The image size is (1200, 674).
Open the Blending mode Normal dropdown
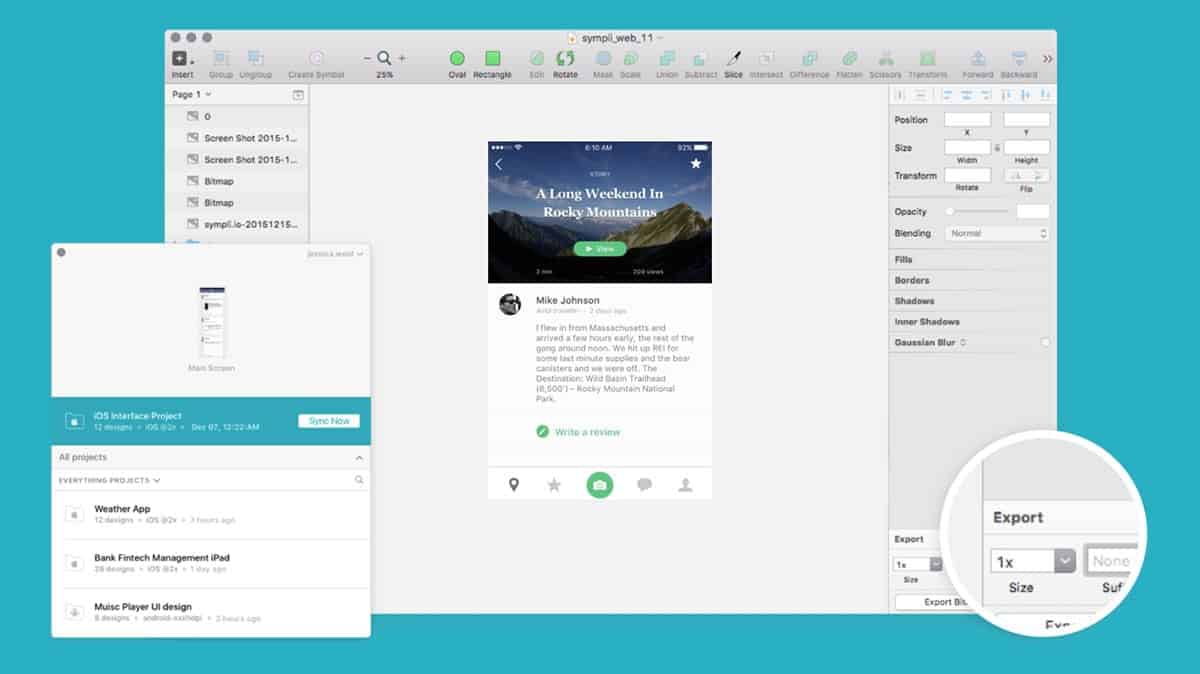point(996,233)
